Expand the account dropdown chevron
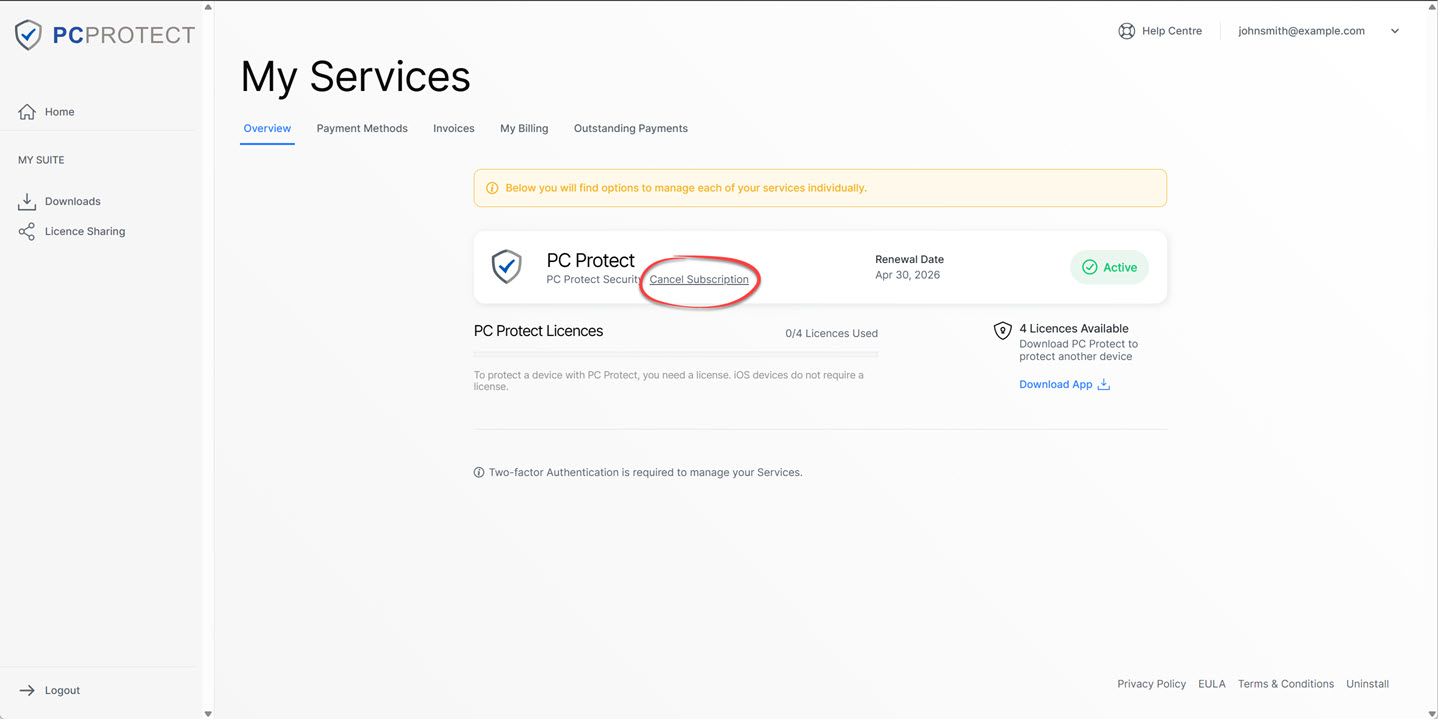 tap(1395, 31)
